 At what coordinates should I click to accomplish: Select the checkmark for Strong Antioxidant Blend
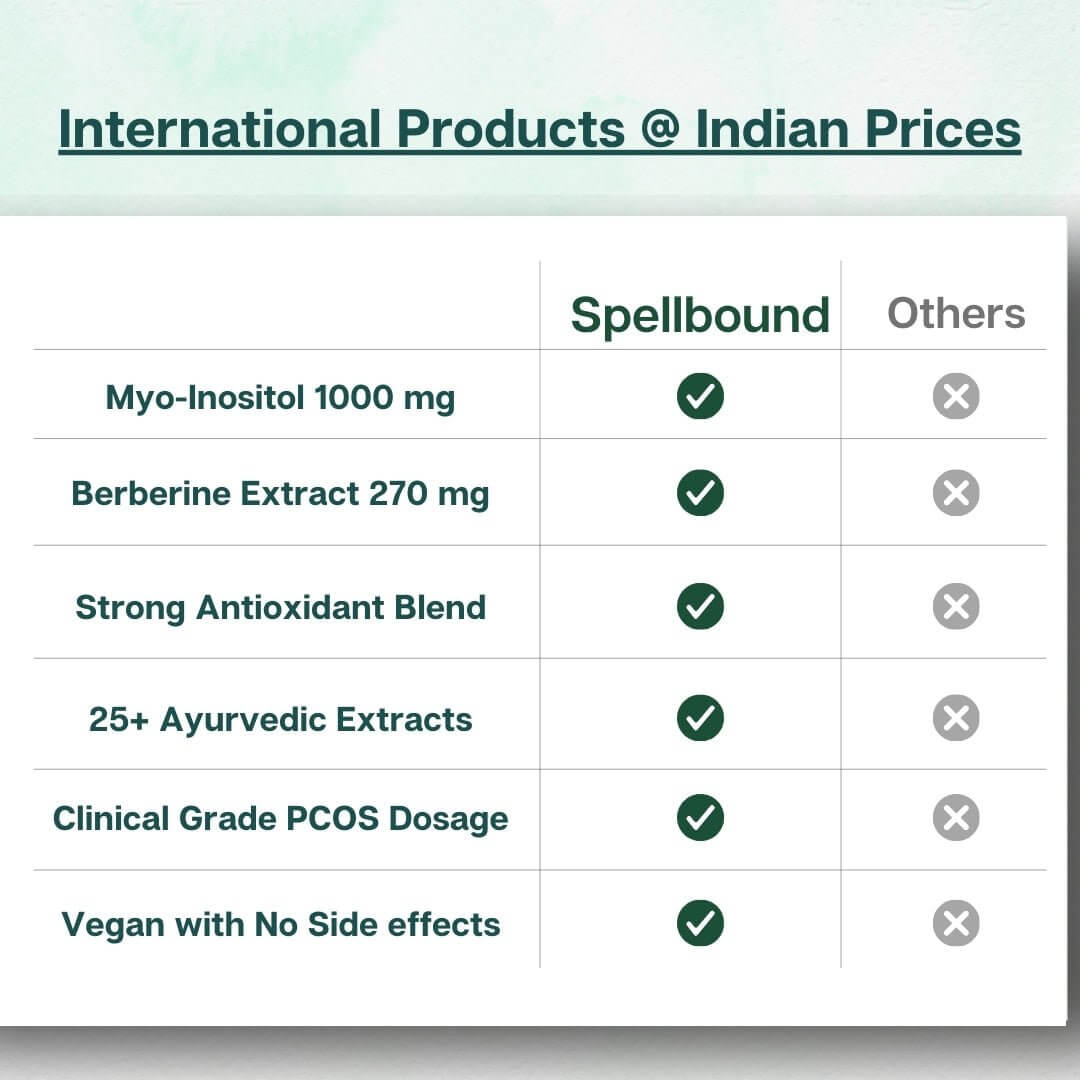pyautogui.click(x=700, y=607)
